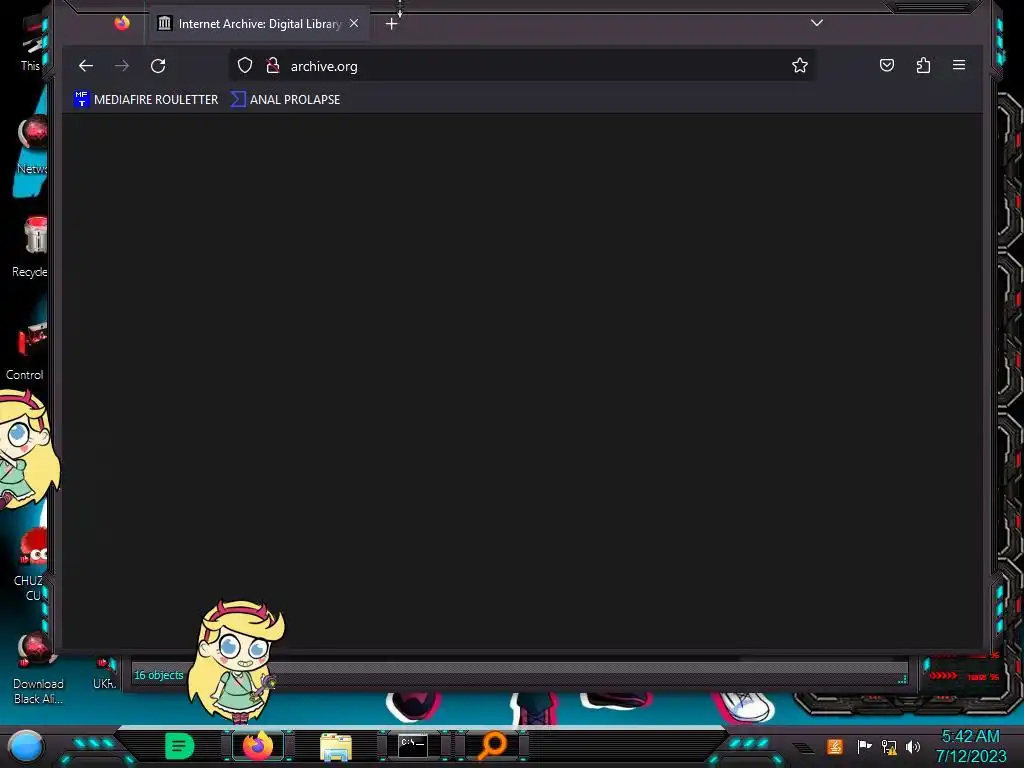Open the tracking protection shield icon
This screenshot has height=768, width=1024.
pyautogui.click(x=245, y=65)
